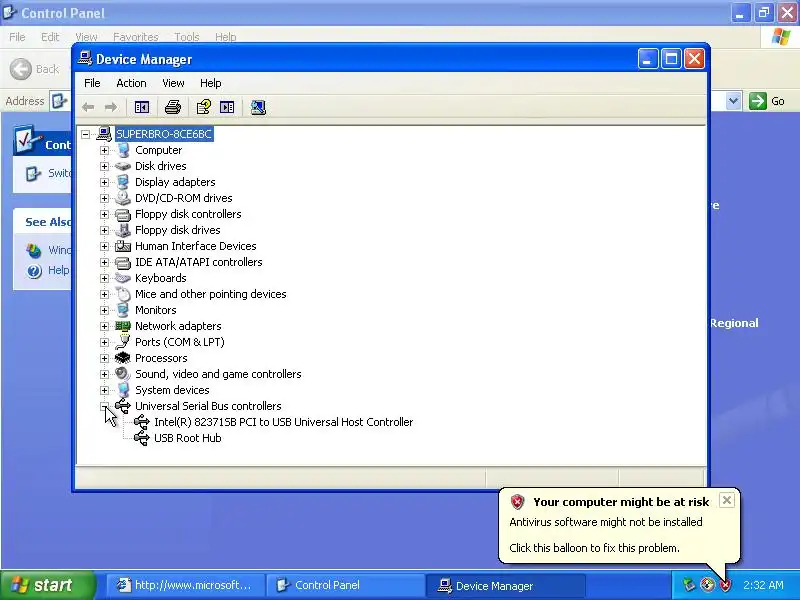Click the security shield tray icon
This screenshot has width=800, height=600.
(x=725, y=585)
